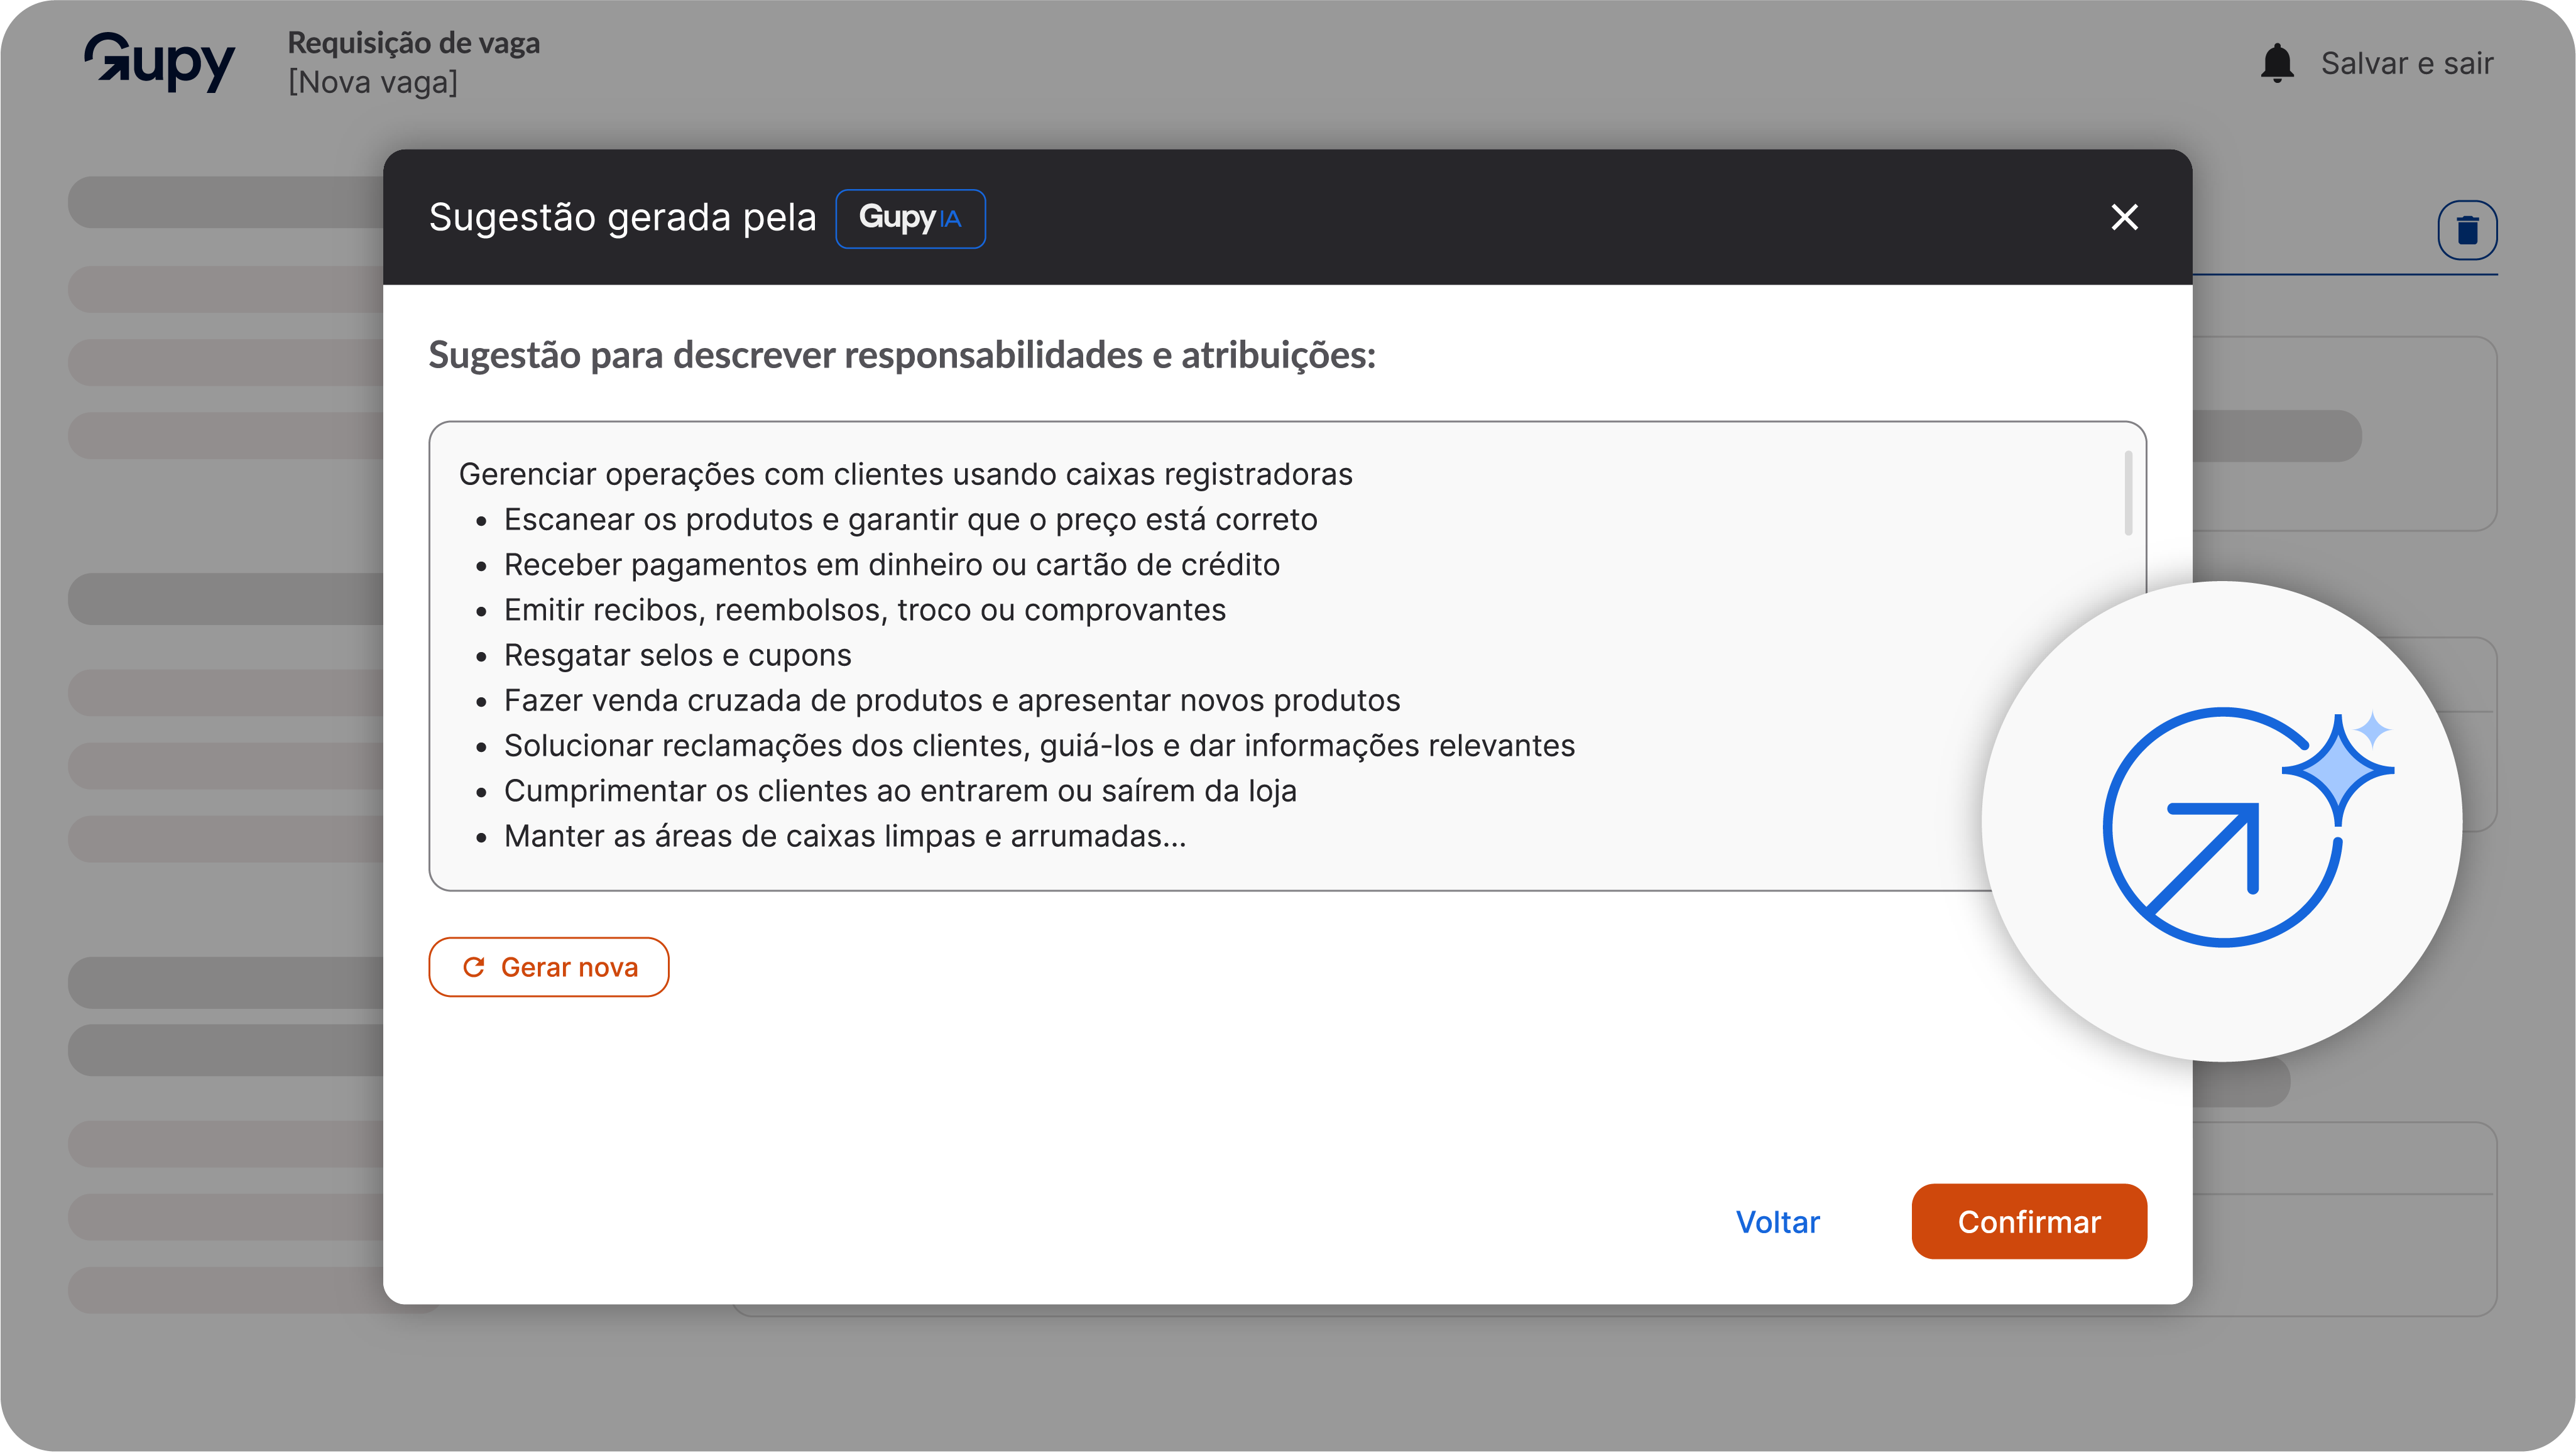Viewport: 2576px width, 1453px height.
Task: Click the Salvar e sair link
Action: [2406, 63]
